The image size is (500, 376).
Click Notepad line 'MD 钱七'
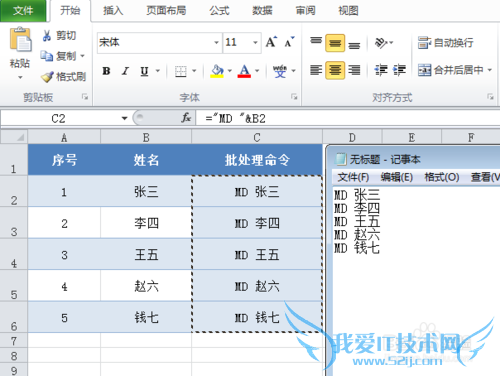[x=357, y=248]
